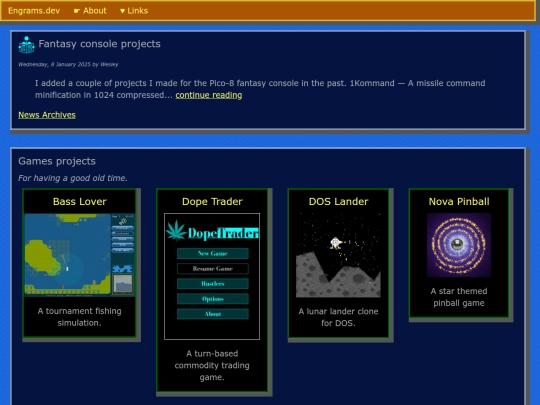Open the DOS Lander game screenshot
This screenshot has height=405, width=540.
pos(339,255)
